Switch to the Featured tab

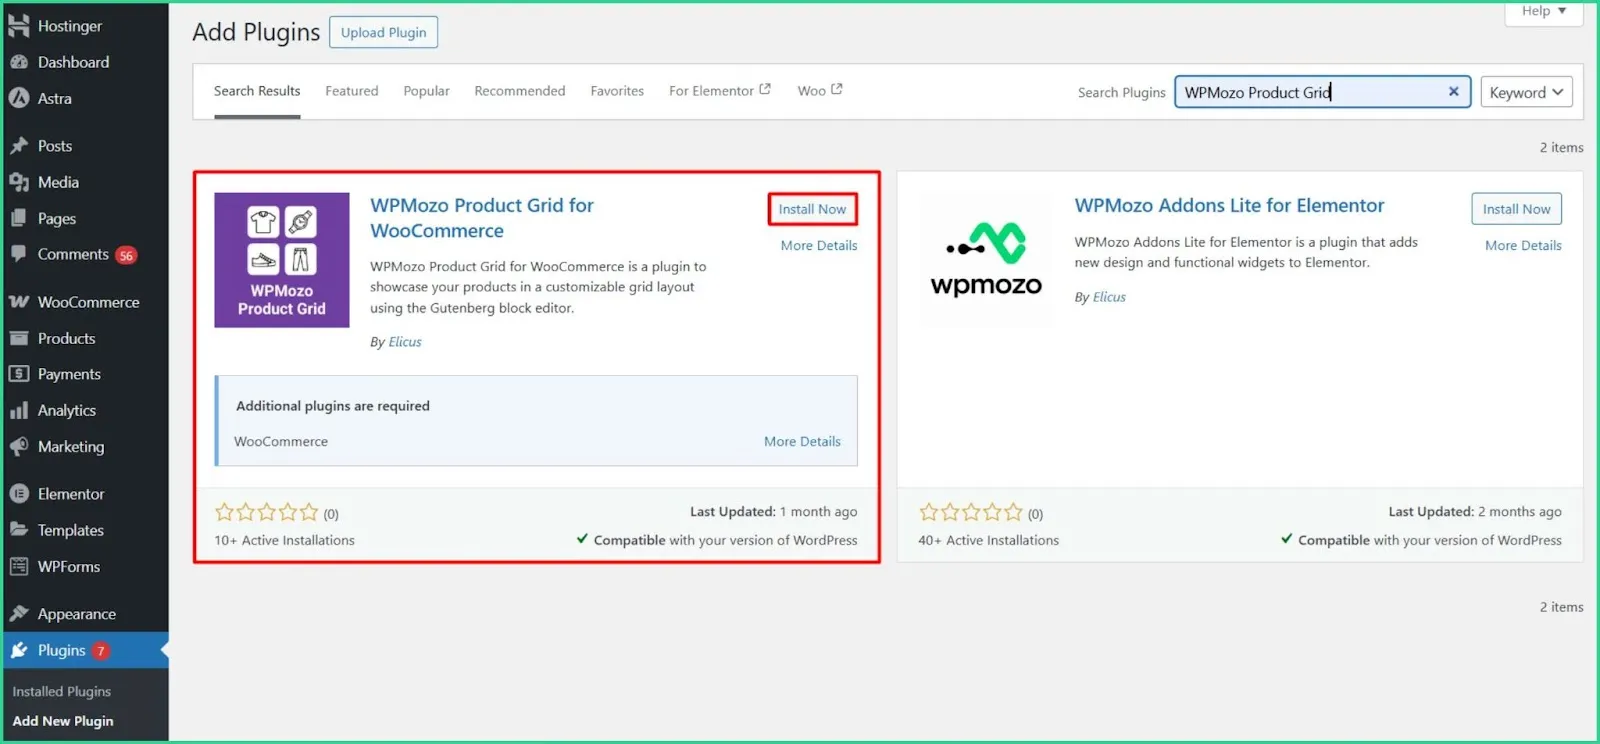[x=352, y=91]
